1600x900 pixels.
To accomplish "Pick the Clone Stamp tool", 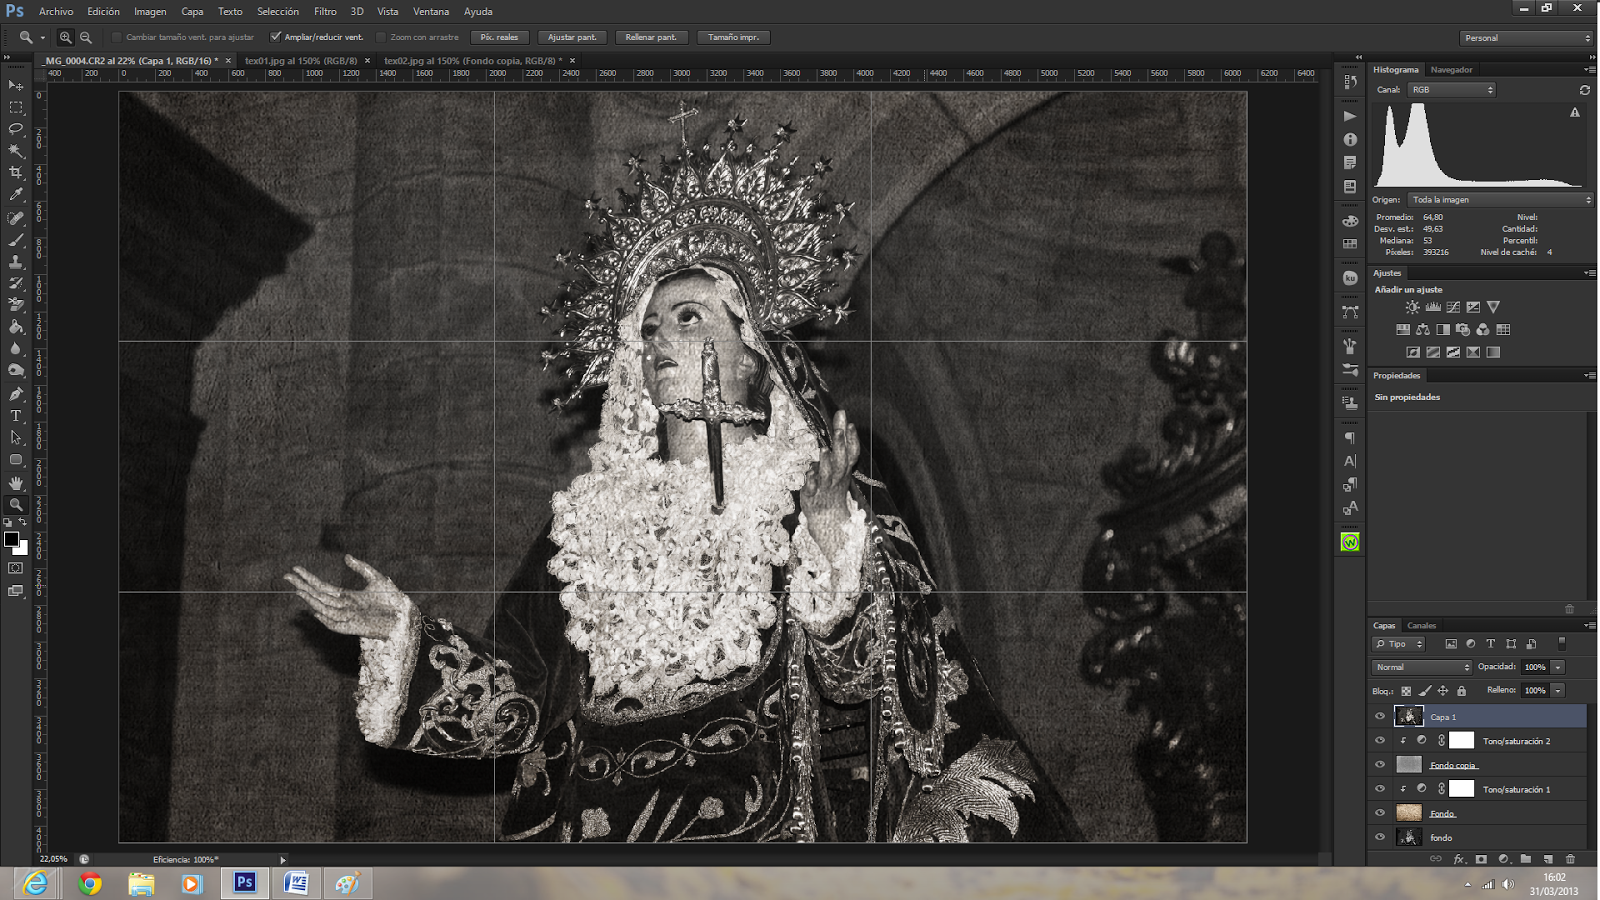I will click(x=16, y=262).
